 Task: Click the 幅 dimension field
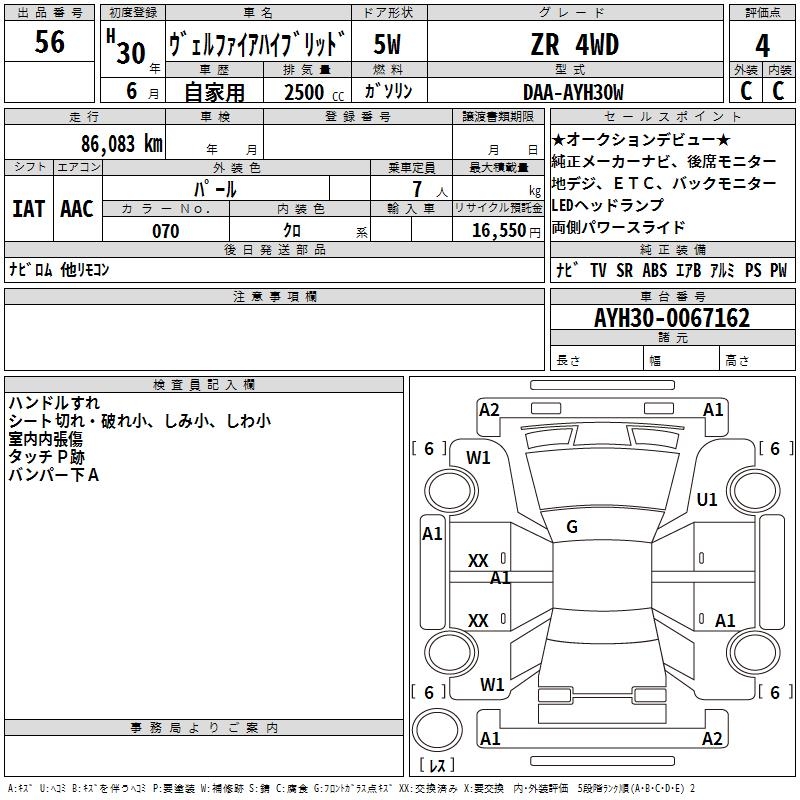[682, 359]
